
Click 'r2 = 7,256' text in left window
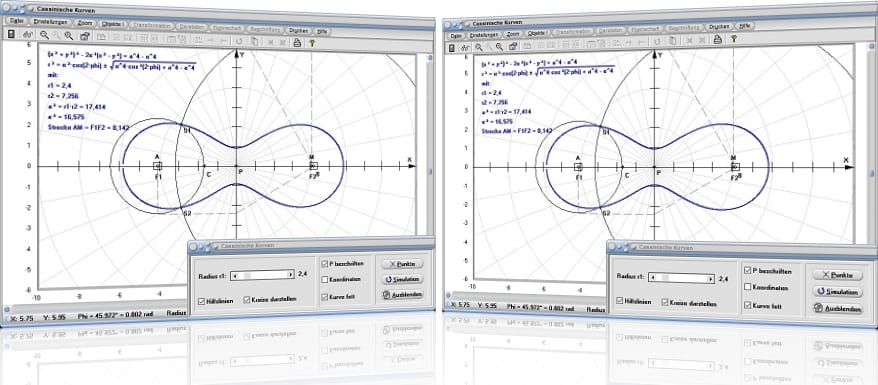(x=63, y=97)
